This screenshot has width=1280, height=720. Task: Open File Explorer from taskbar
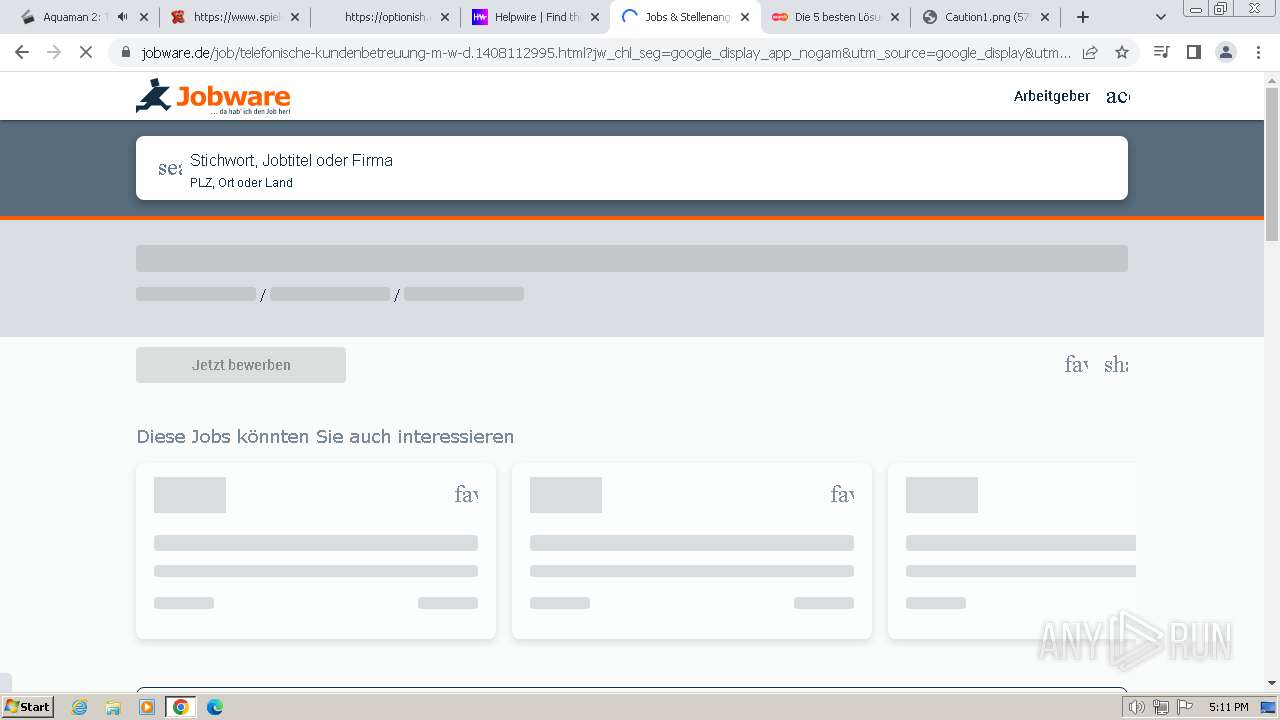click(x=113, y=707)
